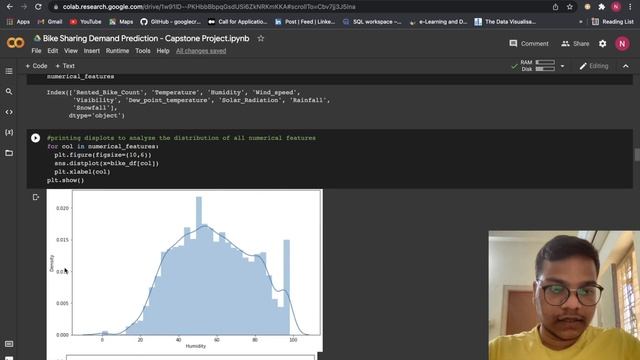Open Call for Applicatio bookmark

click(237, 22)
